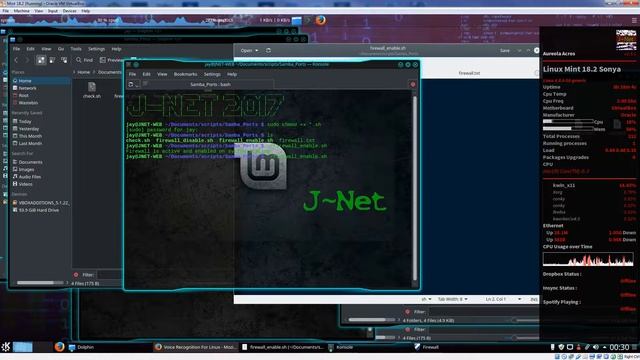Switch to firewall_enable.sh editor taskbar entry
The width and height of the screenshot is (640, 360).
[283, 347]
